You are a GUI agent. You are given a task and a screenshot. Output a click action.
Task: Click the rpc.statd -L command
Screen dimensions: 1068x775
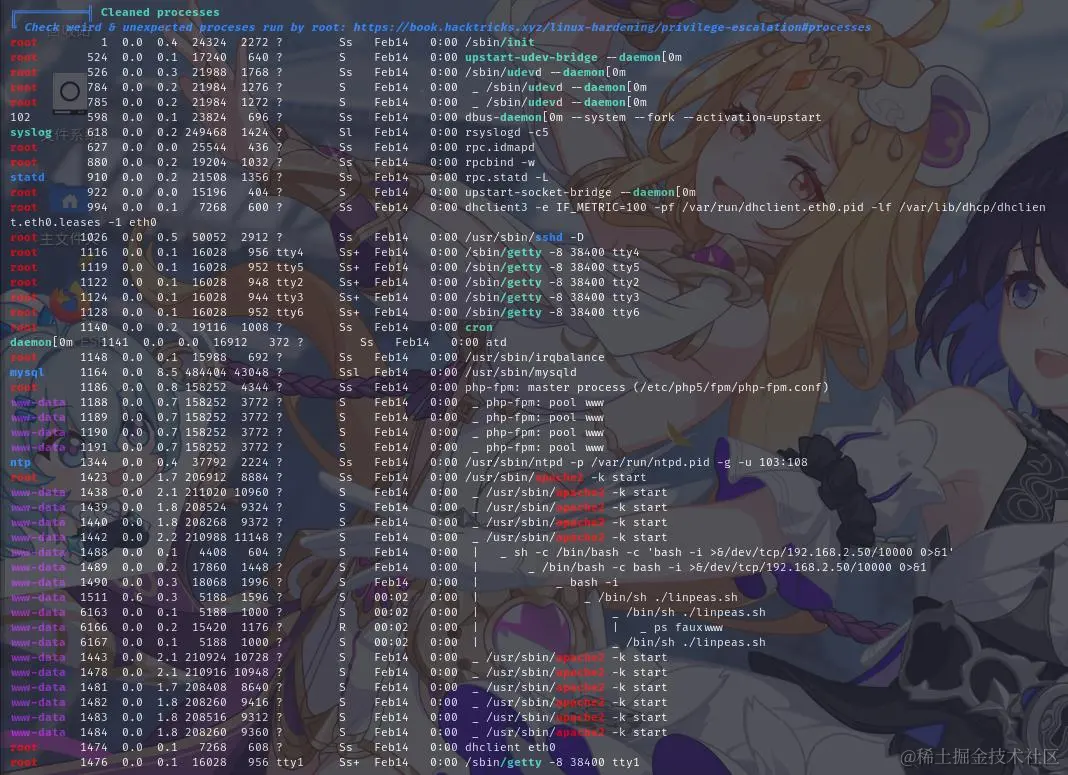tap(506, 177)
